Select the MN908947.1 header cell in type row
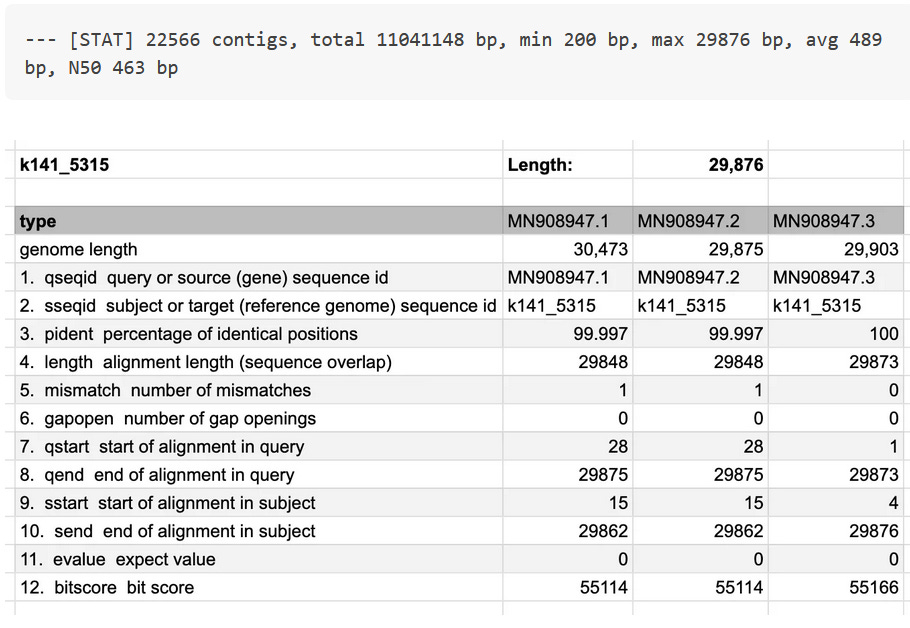This screenshot has height=628, width=910. click(x=568, y=221)
